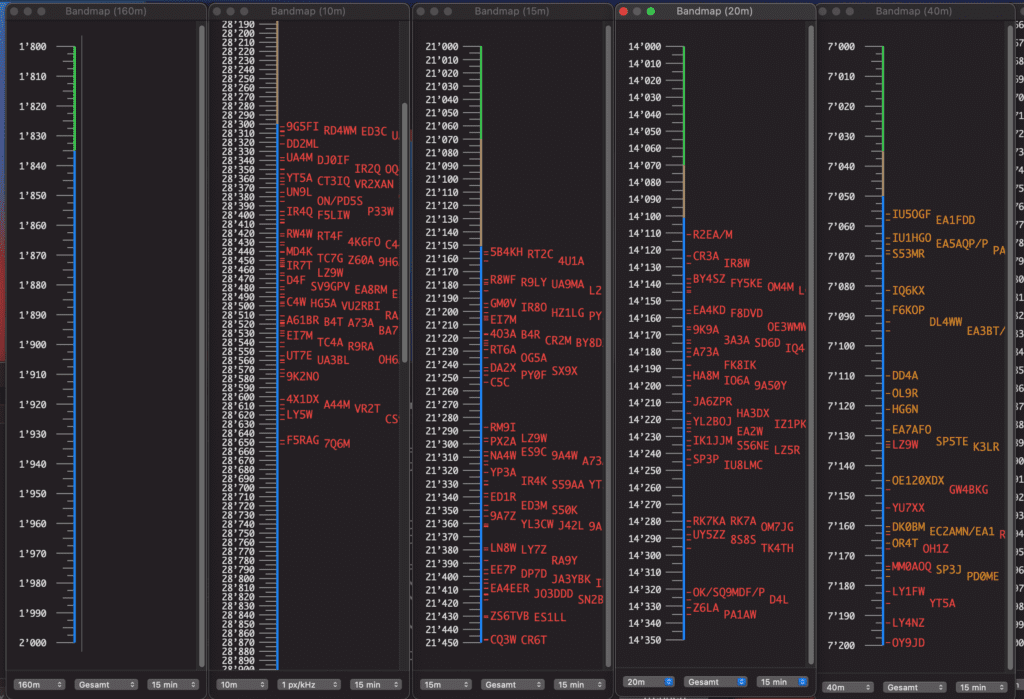The width and height of the screenshot is (1024, 699).
Task: Select the OY9JD spot on 40m
Action: tap(908, 643)
